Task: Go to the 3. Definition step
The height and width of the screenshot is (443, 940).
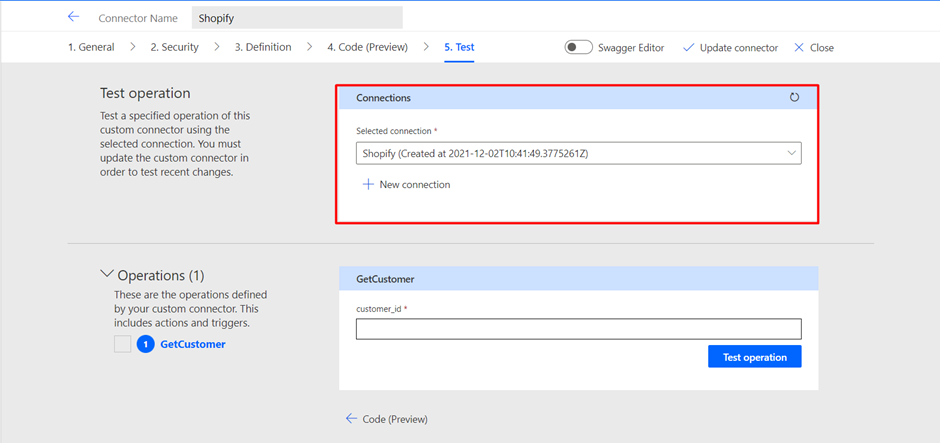Action: [x=263, y=47]
